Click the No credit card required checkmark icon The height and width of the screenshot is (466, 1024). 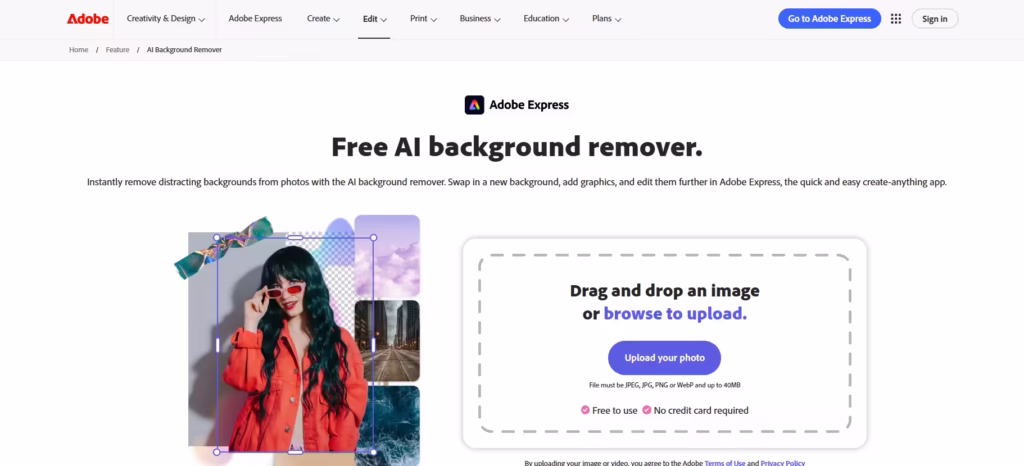(647, 410)
